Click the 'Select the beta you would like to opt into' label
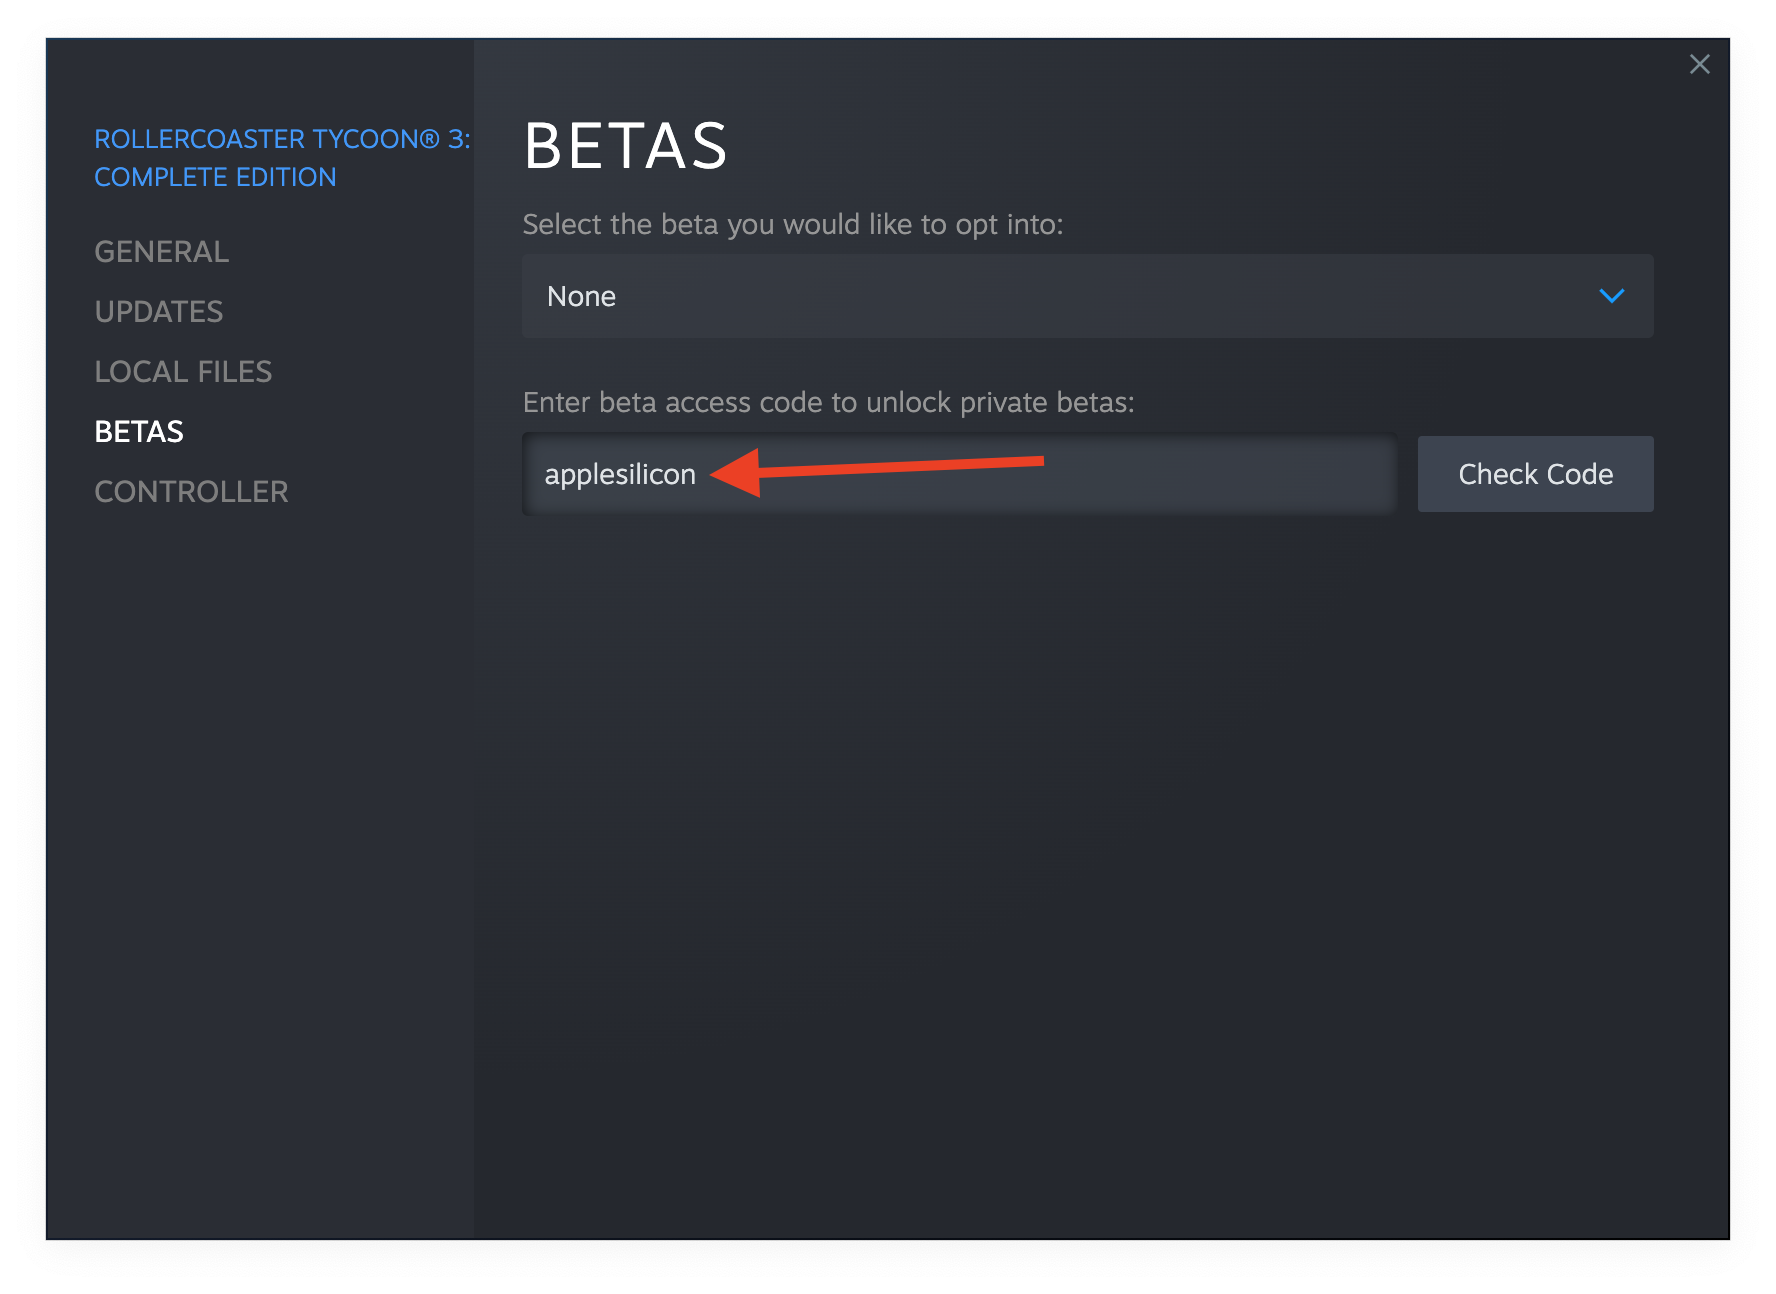This screenshot has height=1294, width=1776. pos(792,224)
